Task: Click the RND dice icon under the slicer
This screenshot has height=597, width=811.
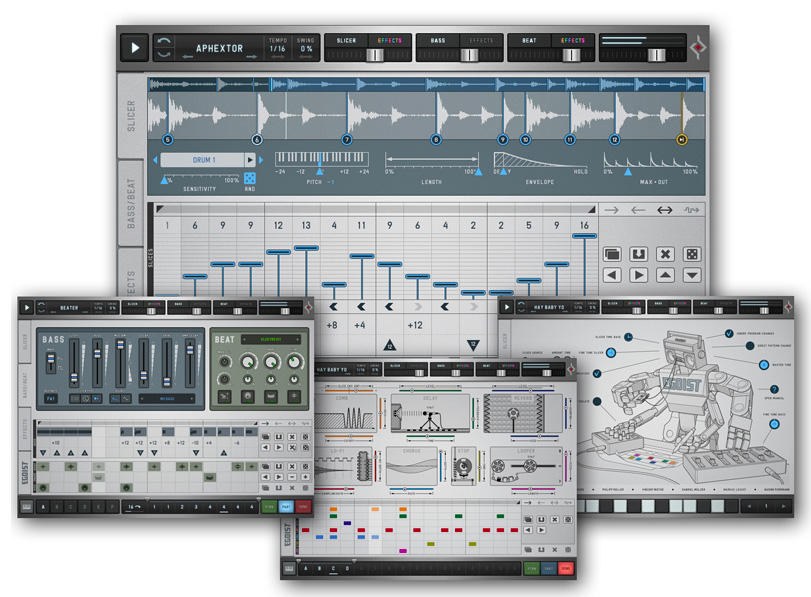Action: tap(250, 178)
